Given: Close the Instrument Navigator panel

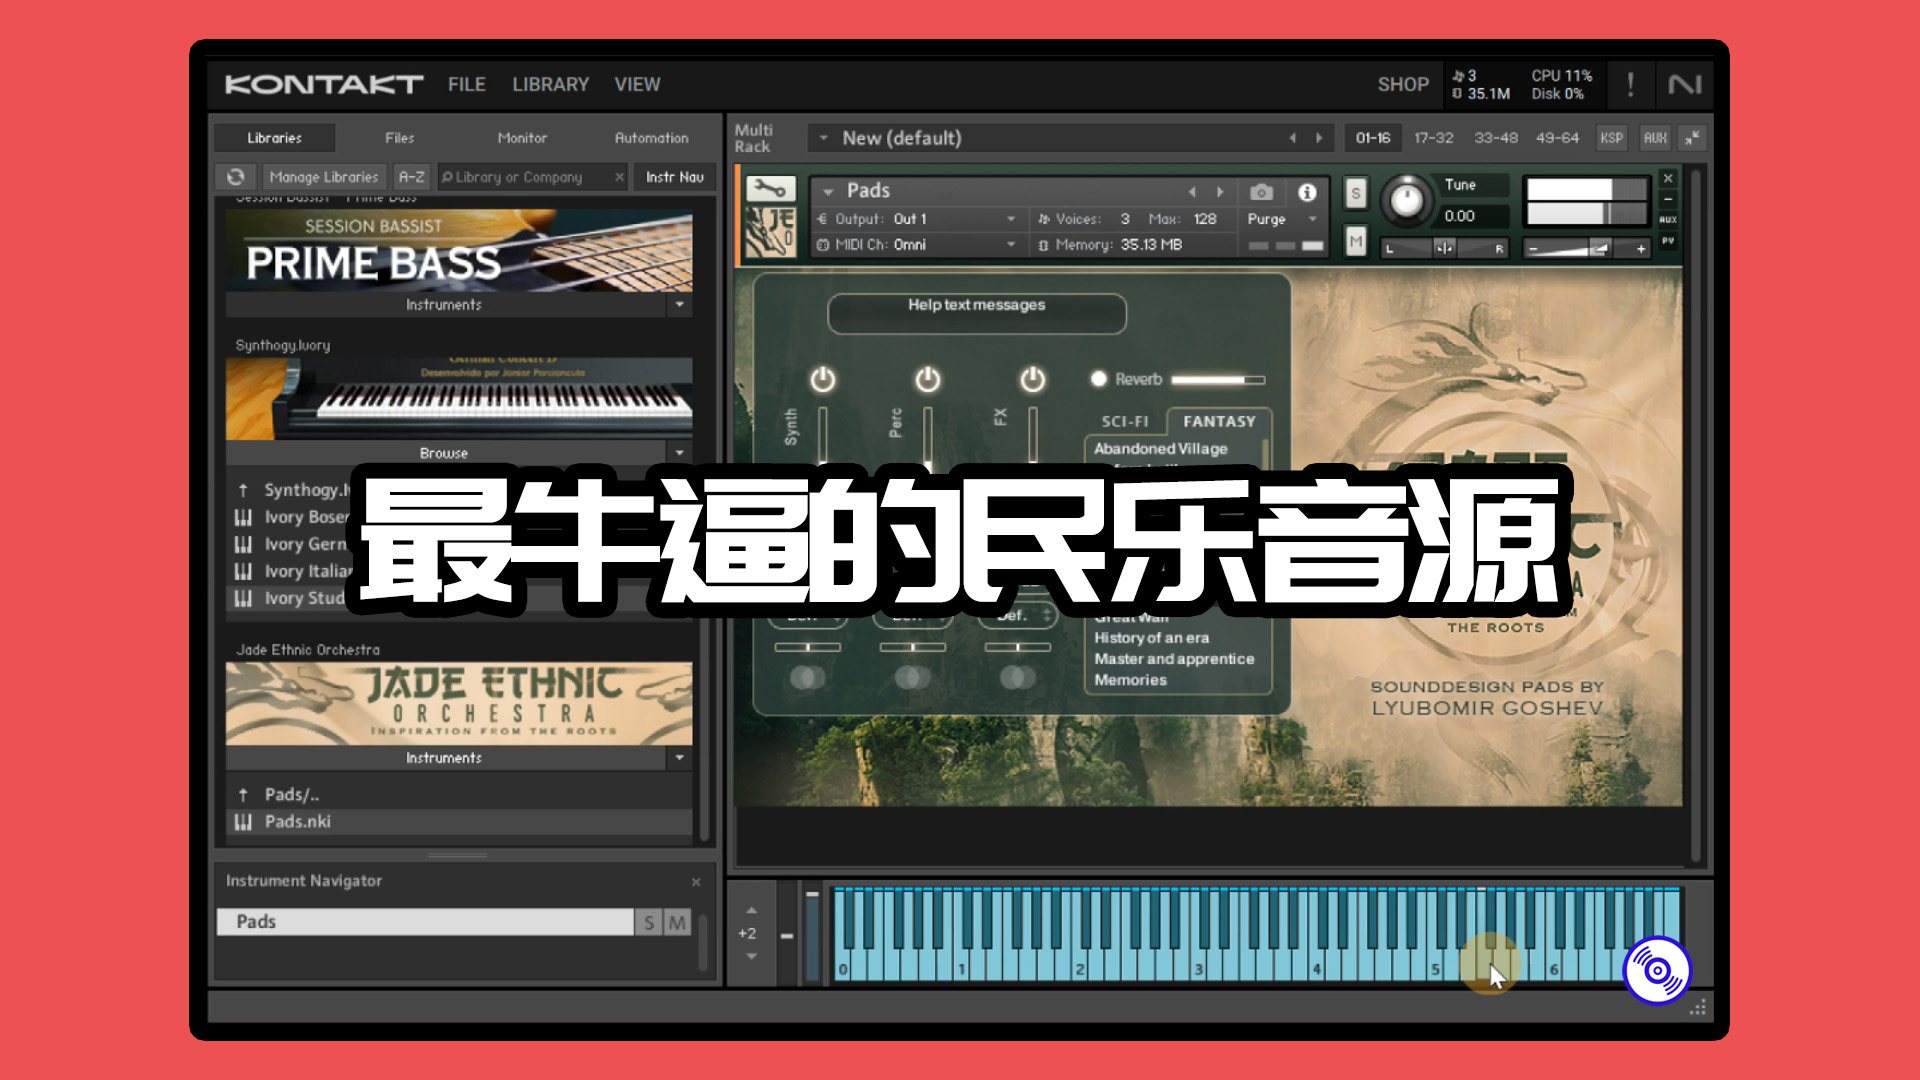Looking at the screenshot, I should 696,882.
